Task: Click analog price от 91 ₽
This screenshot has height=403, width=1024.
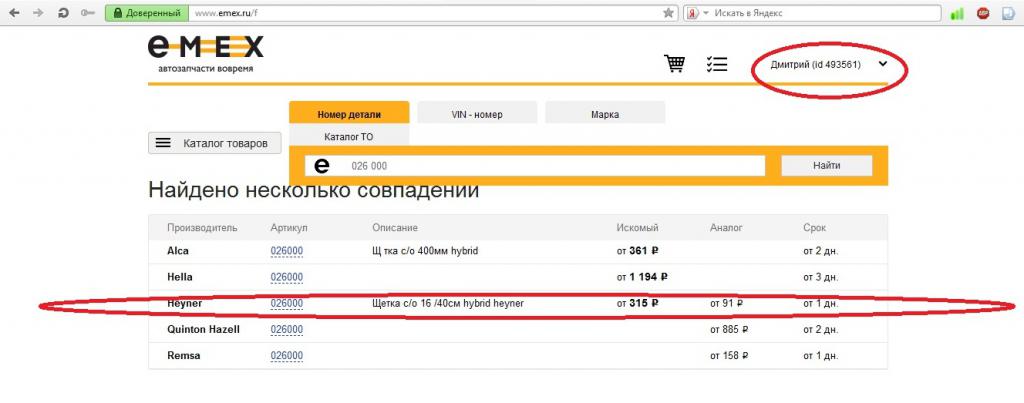Action: [x=726, y=303]
